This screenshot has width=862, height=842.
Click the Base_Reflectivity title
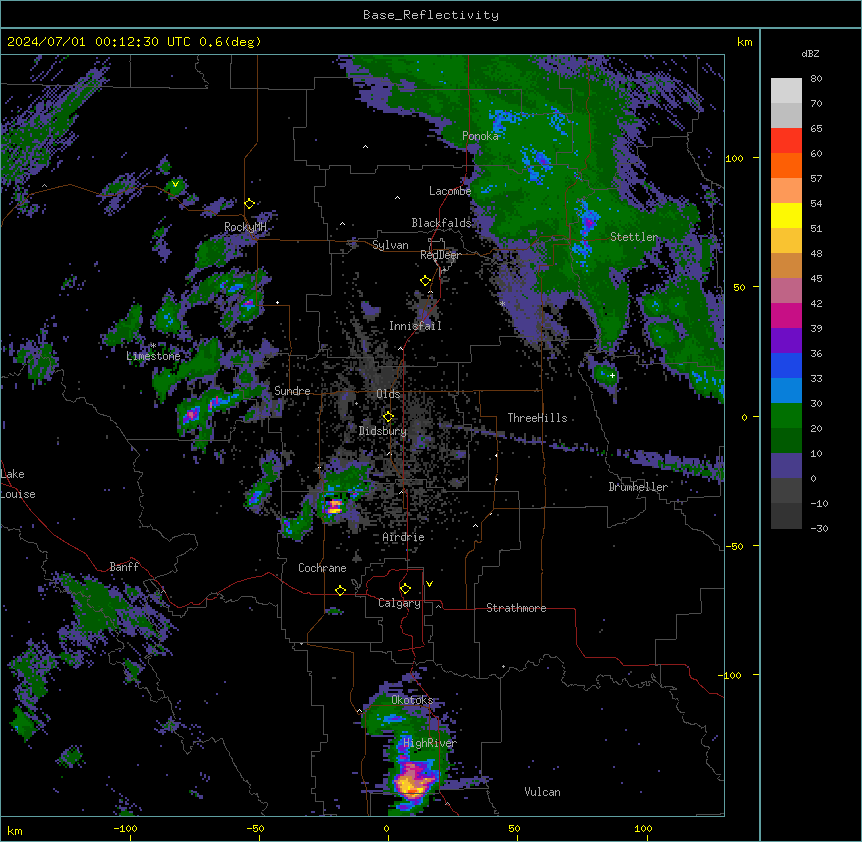431,15
